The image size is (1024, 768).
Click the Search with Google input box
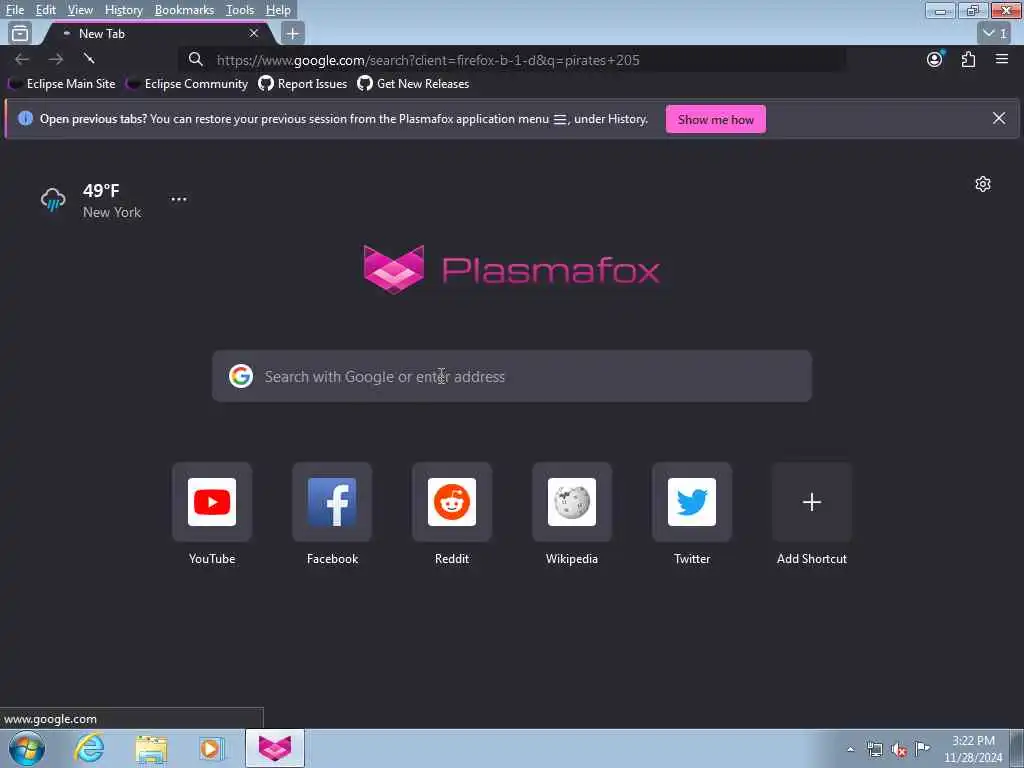pyautogui.click(x=512, y=376)
